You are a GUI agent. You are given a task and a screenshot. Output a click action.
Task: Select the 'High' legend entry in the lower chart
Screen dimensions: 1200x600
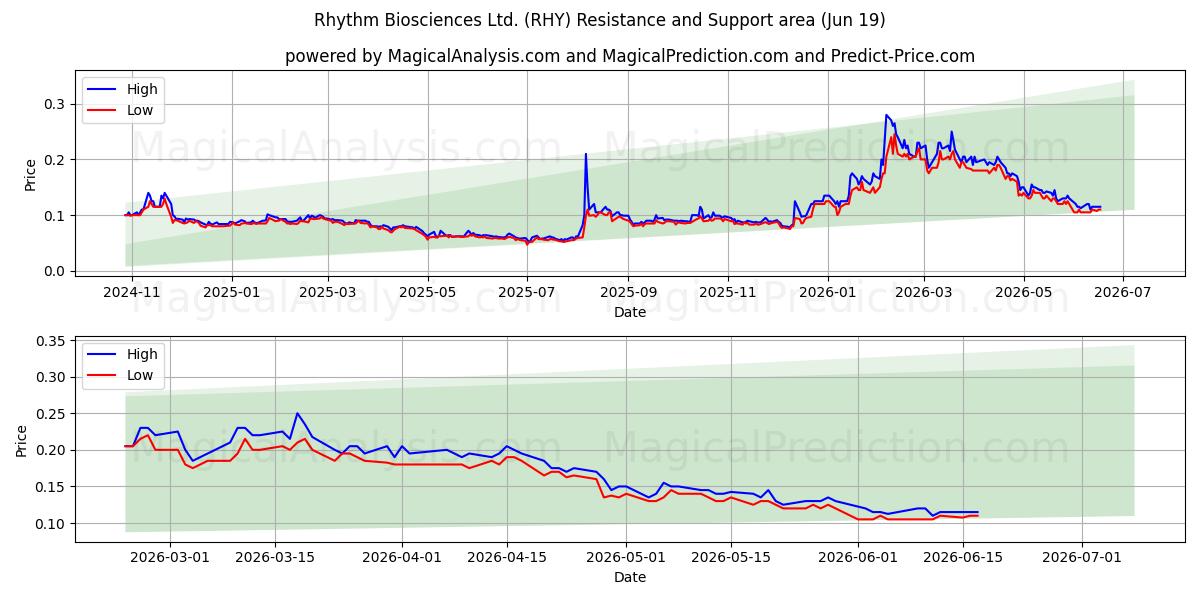pos(142,354)
